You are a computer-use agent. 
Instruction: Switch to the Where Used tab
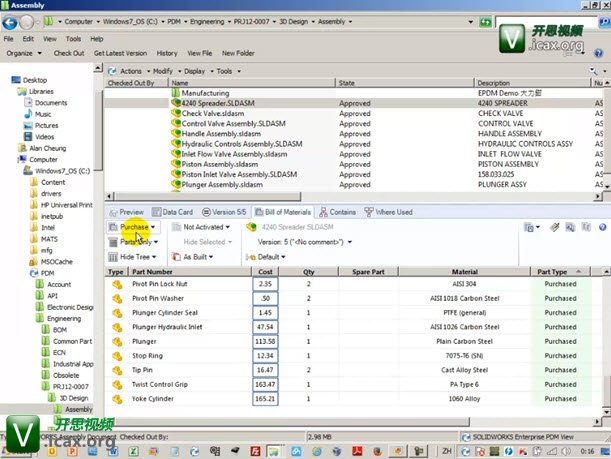coord(388,212)
